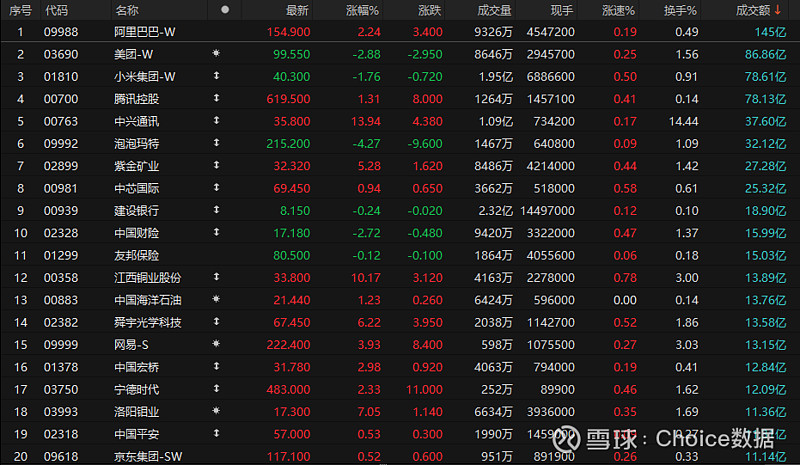Click the sun marker icon beside 中国海洋石油
Image resolution: width=800 pixels, height=465 pixels.
pos(216,299)
